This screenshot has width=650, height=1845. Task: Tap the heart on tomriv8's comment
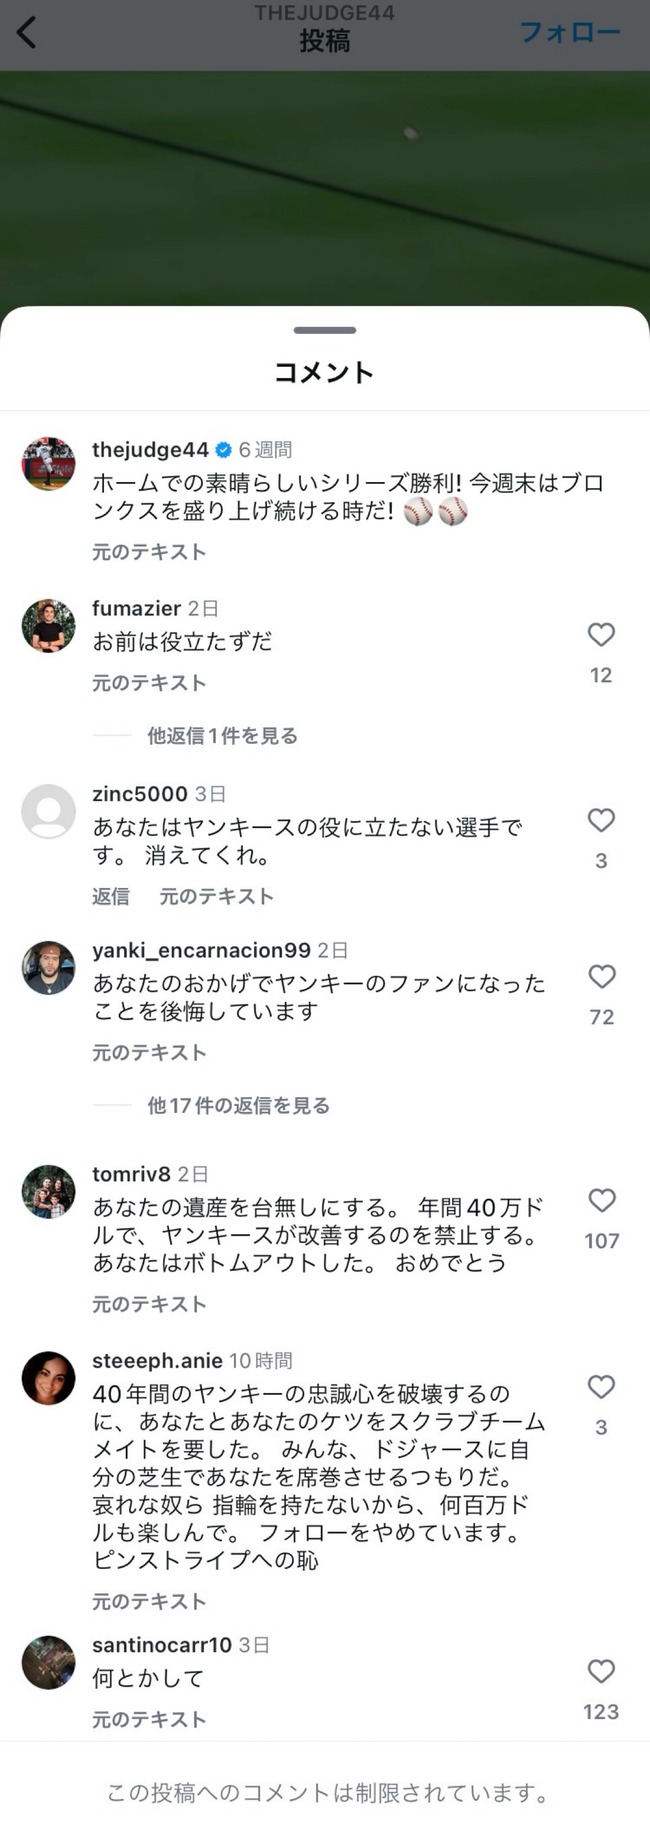click(x=601, y=1201)
